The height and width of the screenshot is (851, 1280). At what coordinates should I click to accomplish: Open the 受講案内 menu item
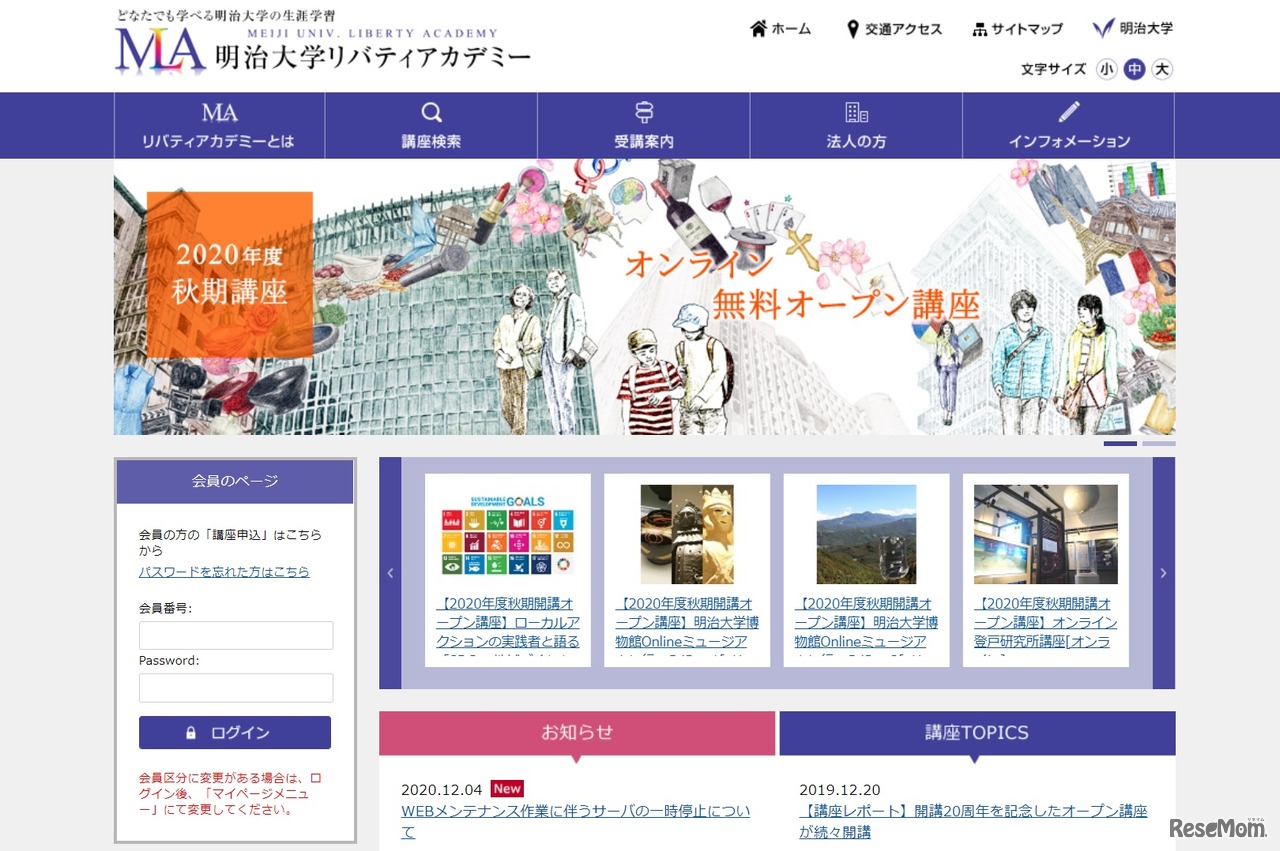(644, 126)
